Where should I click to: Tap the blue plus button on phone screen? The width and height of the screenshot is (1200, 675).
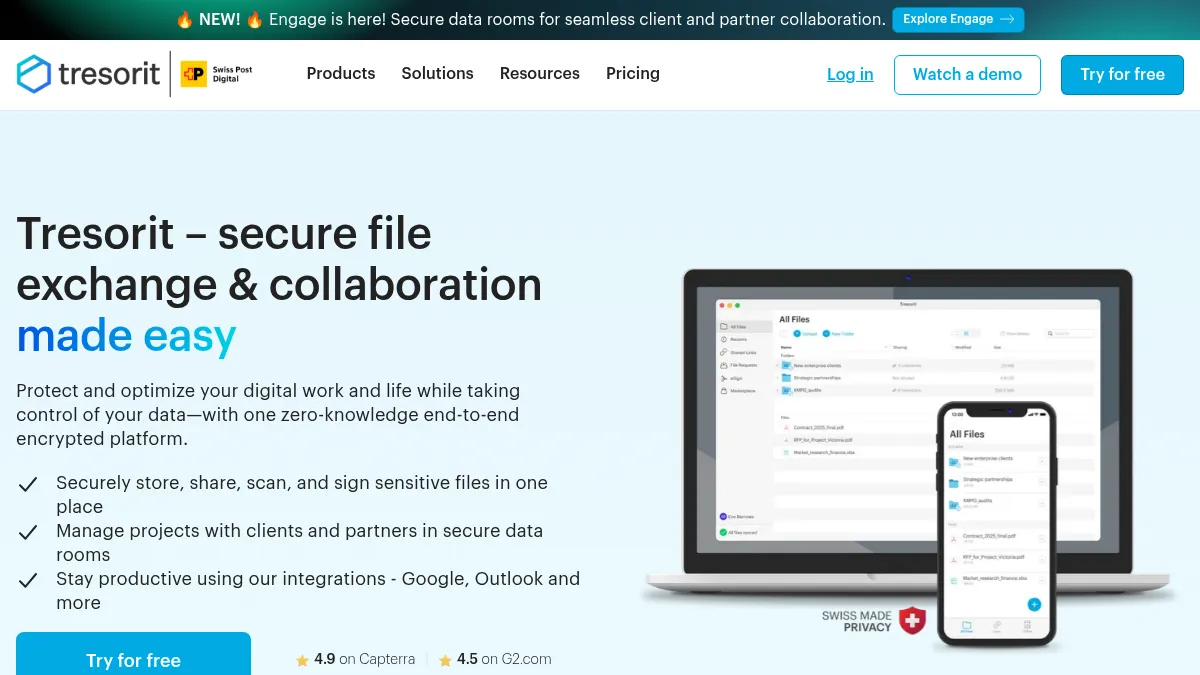1033,604
